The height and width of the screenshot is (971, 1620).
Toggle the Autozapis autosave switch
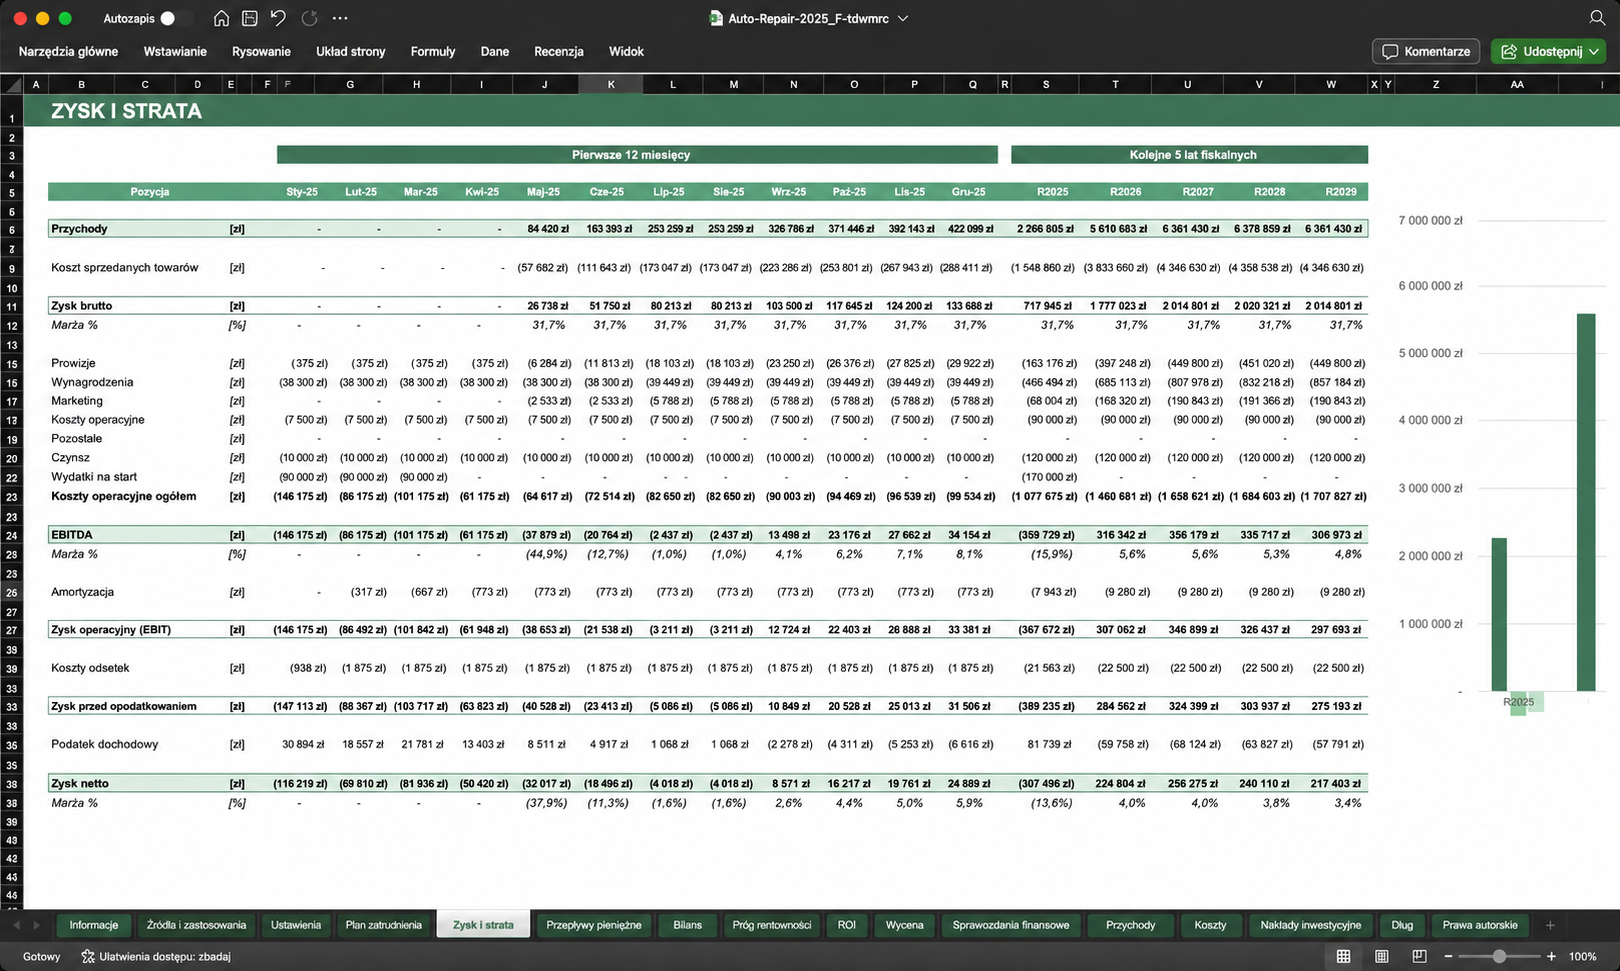pos(173,18)
